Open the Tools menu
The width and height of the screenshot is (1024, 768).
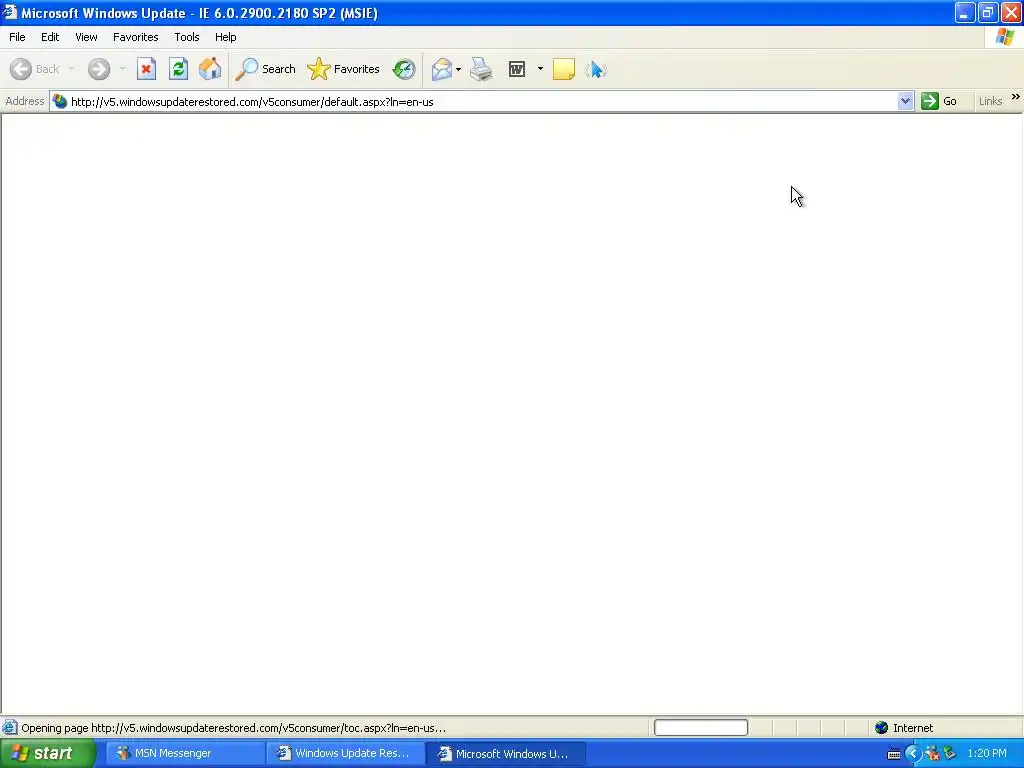point(187,37)
